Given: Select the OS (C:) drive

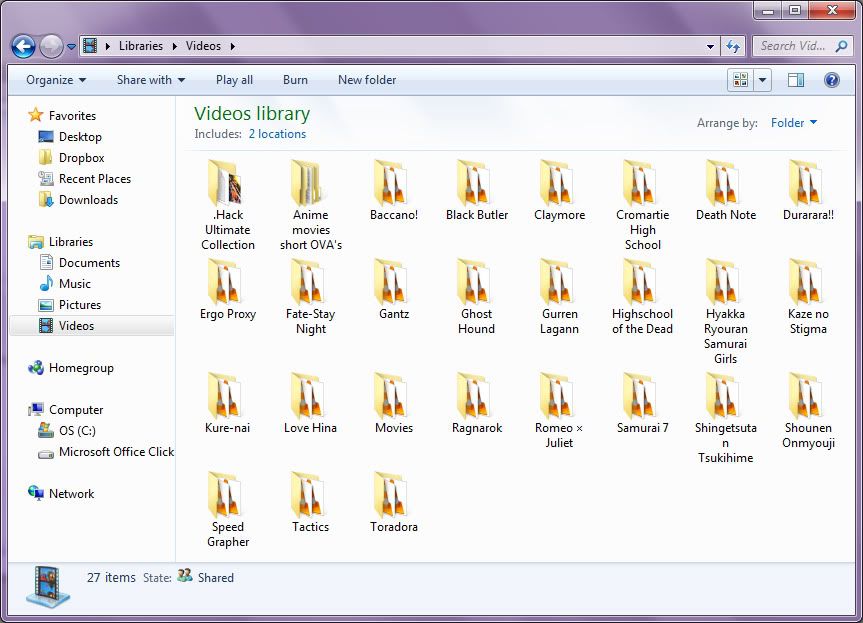Looking at the screenshot, I should (67, 430).
